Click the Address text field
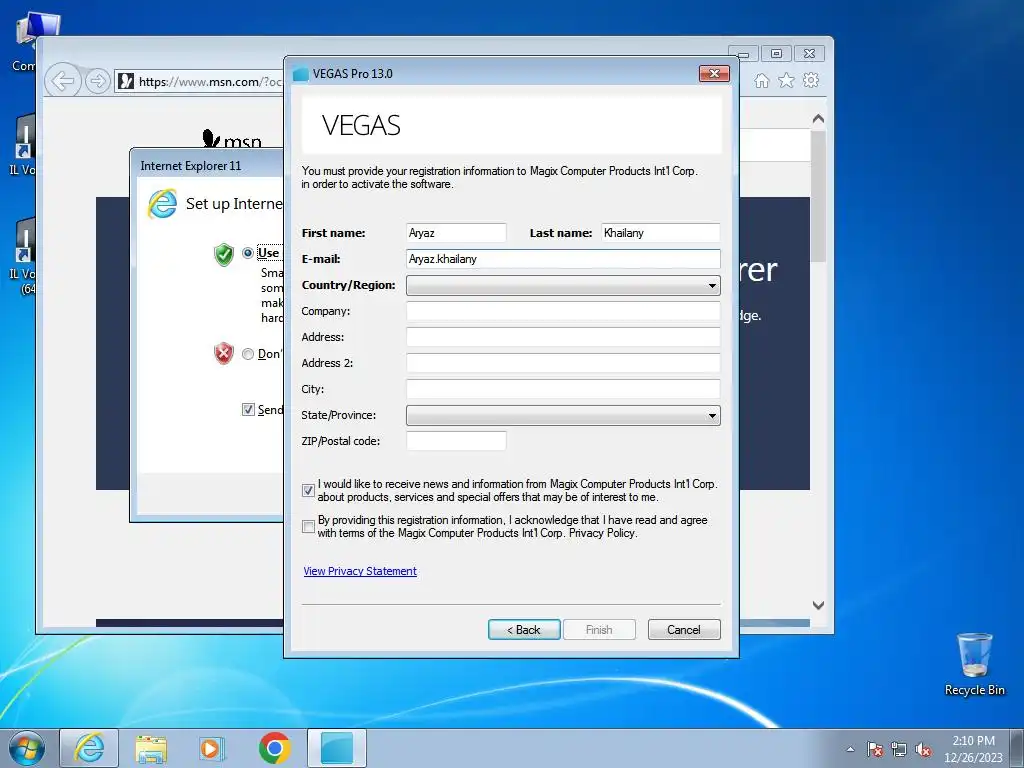The image size is (1024, 768). pyautogui.click(x=563, y=338)
